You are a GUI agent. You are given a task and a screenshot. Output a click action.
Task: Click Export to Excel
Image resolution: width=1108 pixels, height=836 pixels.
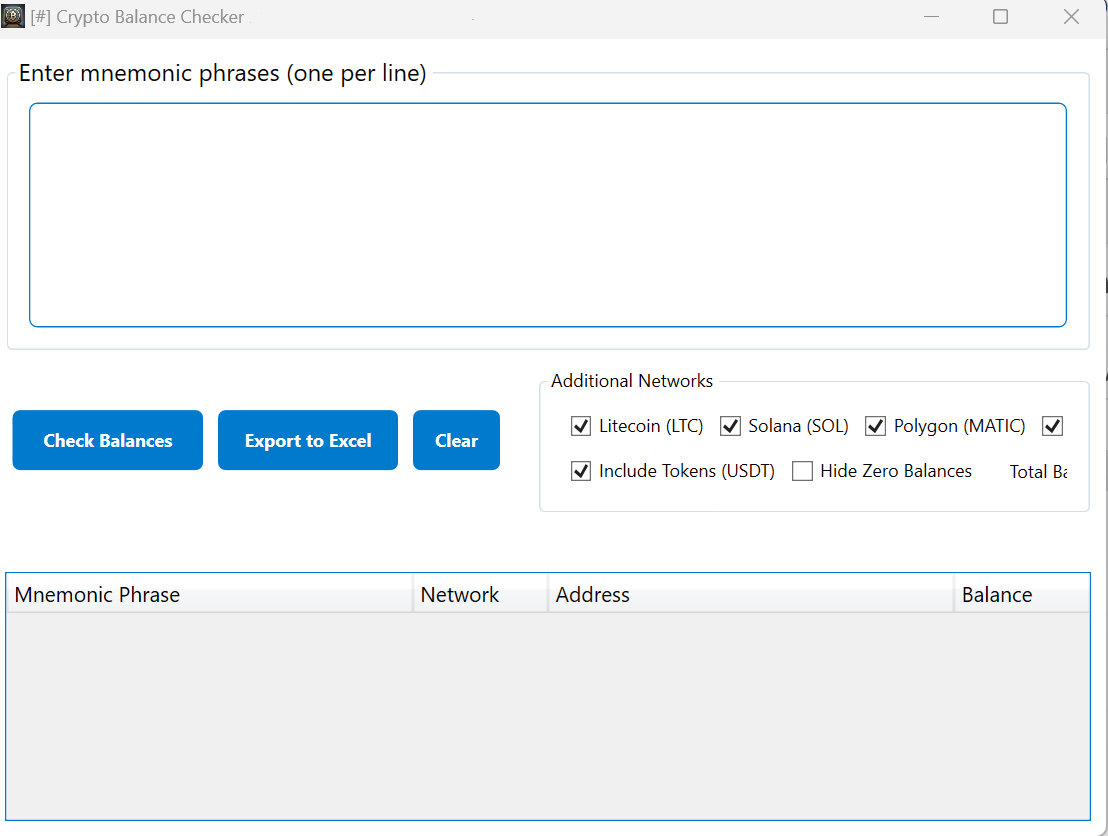pos(308,440)
